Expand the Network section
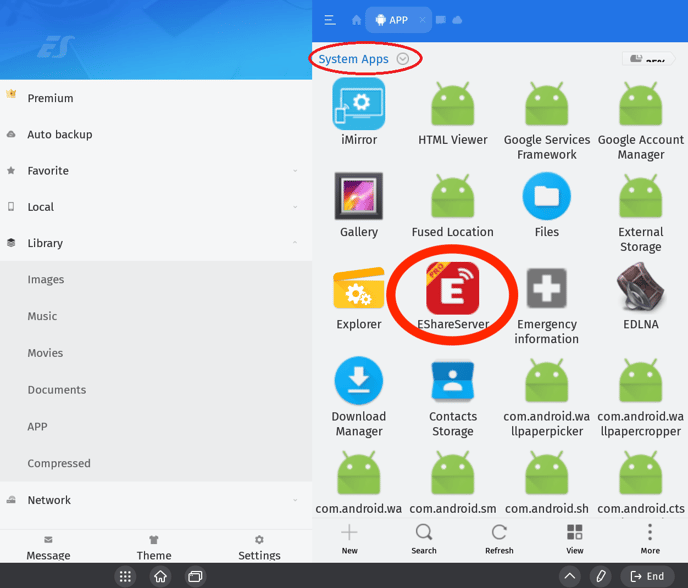The height and width of the screenshot is (588, 688). tap(295, 500)
